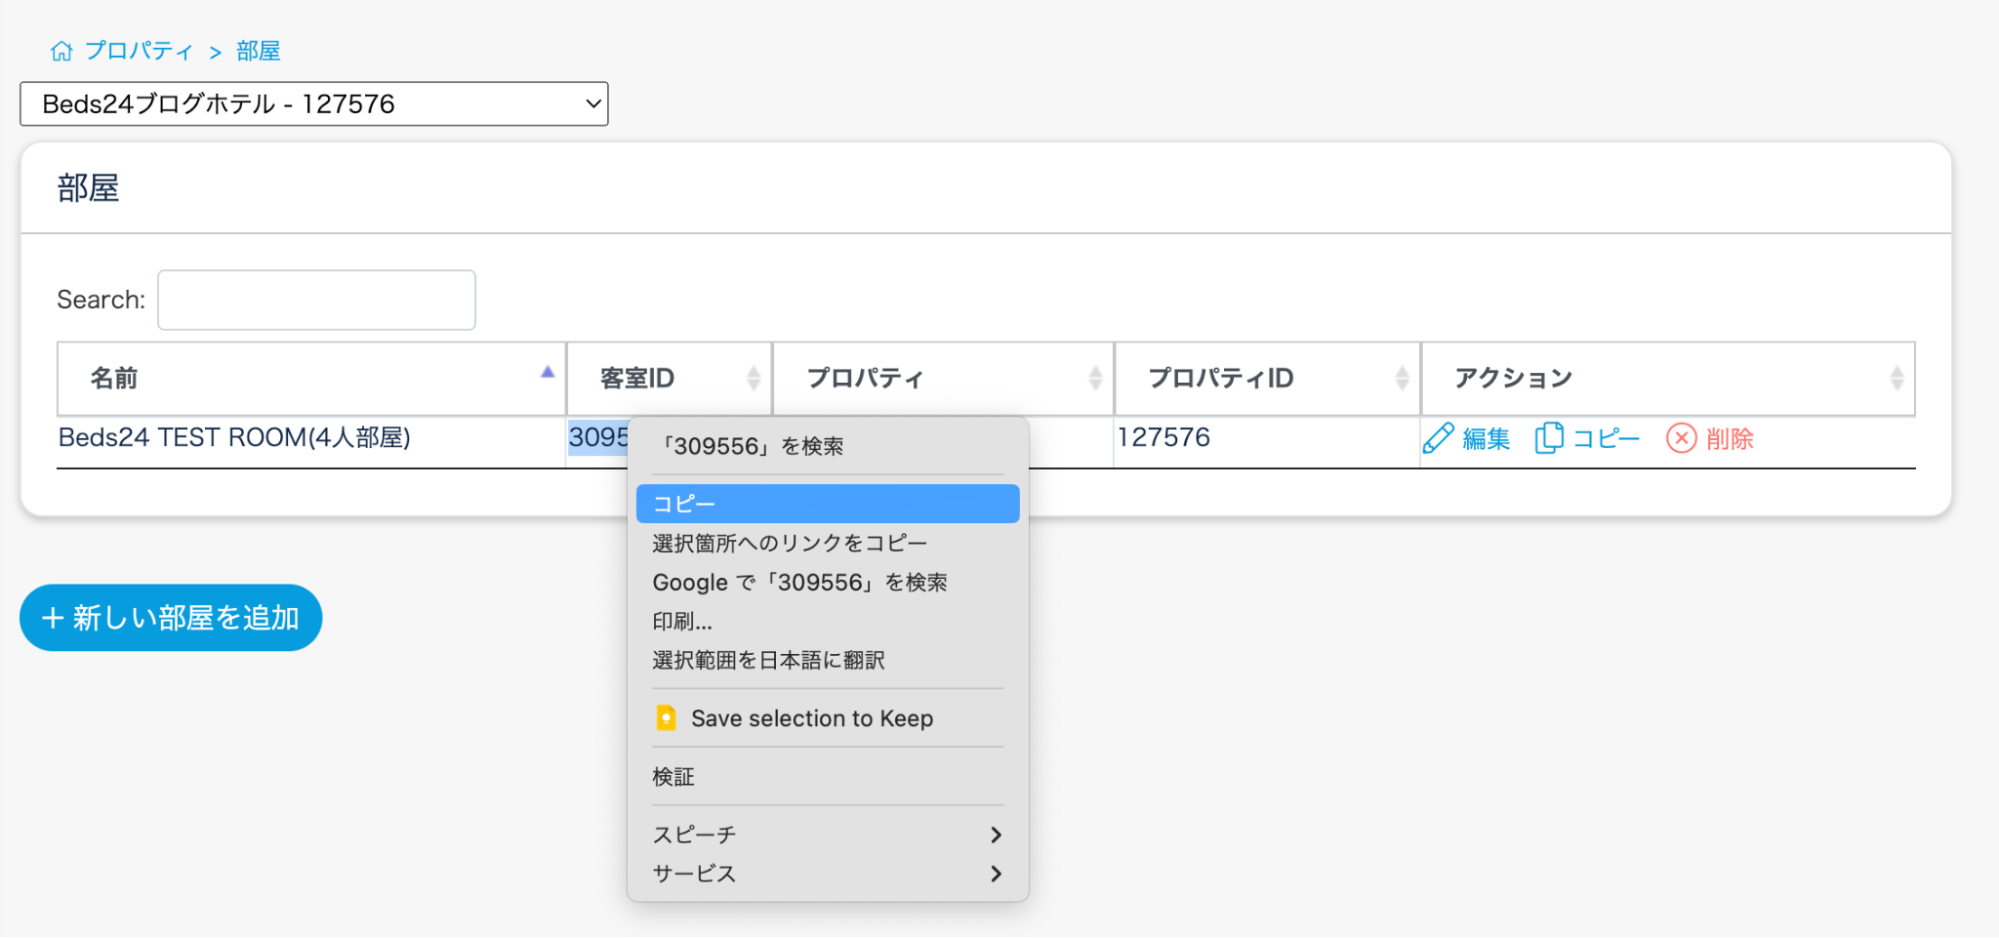Screen dimensions: 1999x938
Task: Click Google で「309556」を検索 menu item
Action: click(x=799, y=583)
